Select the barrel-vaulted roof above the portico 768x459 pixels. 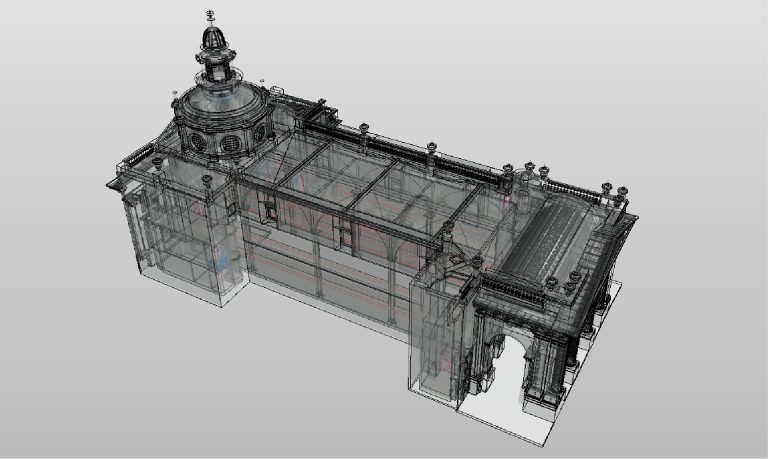548,240
